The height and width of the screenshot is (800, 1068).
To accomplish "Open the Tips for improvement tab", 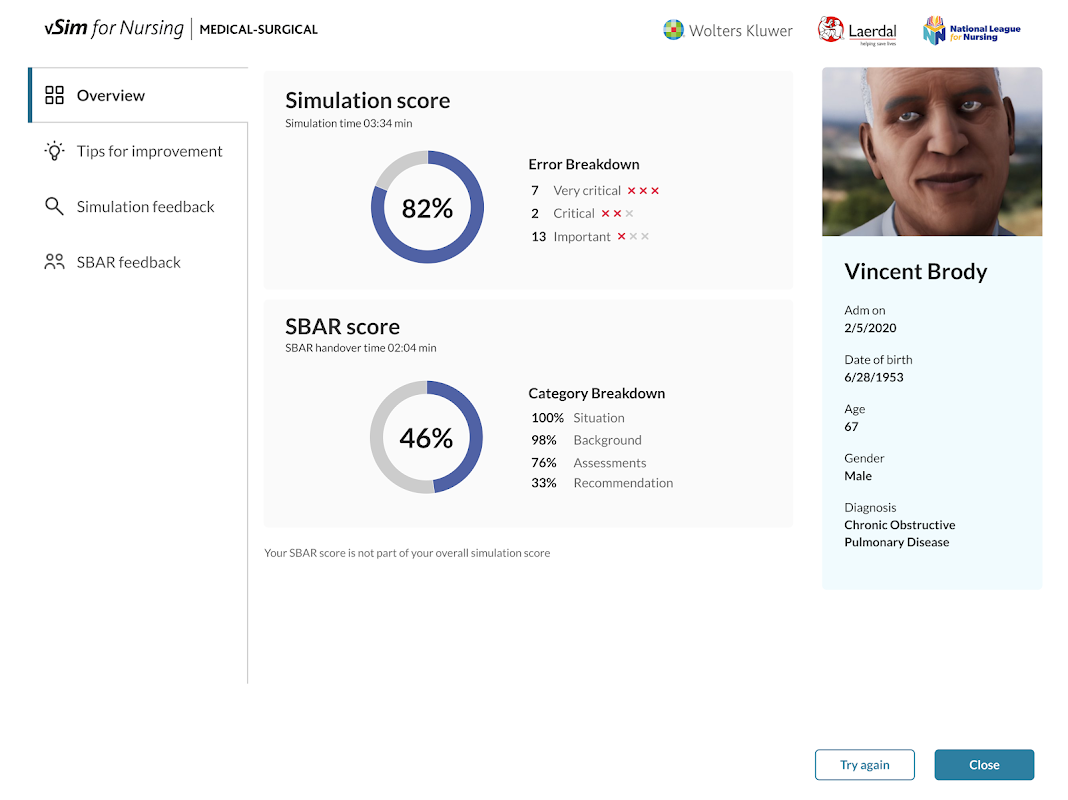I will pyautogui.click(x=149, y=151).
